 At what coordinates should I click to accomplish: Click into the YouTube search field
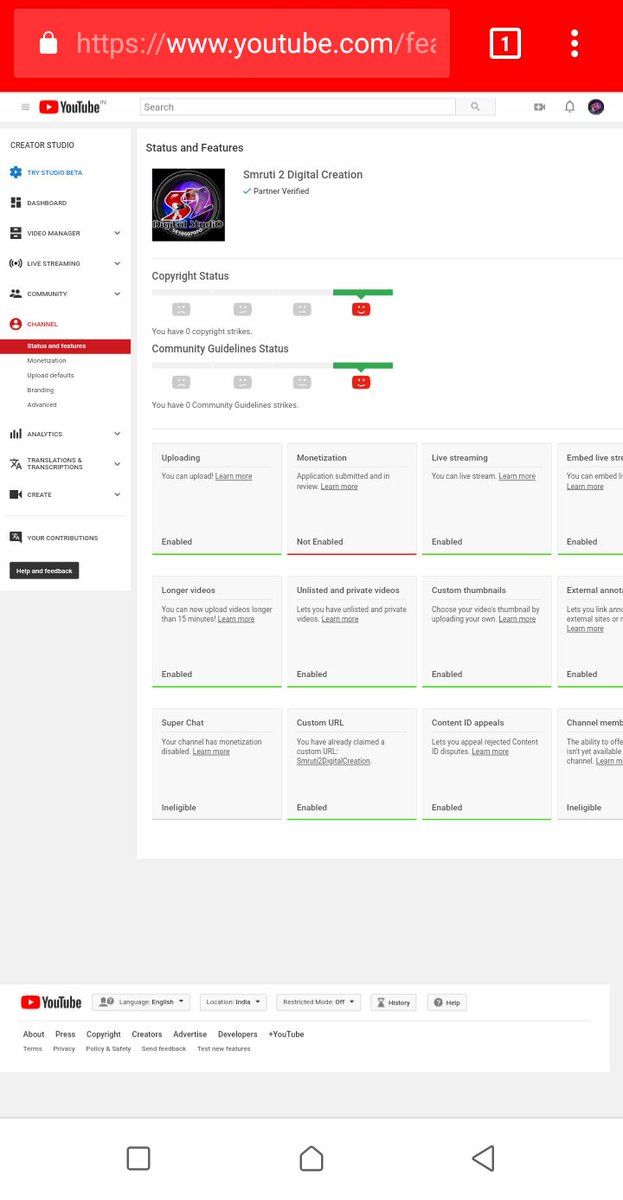click(x=298, y=107)
